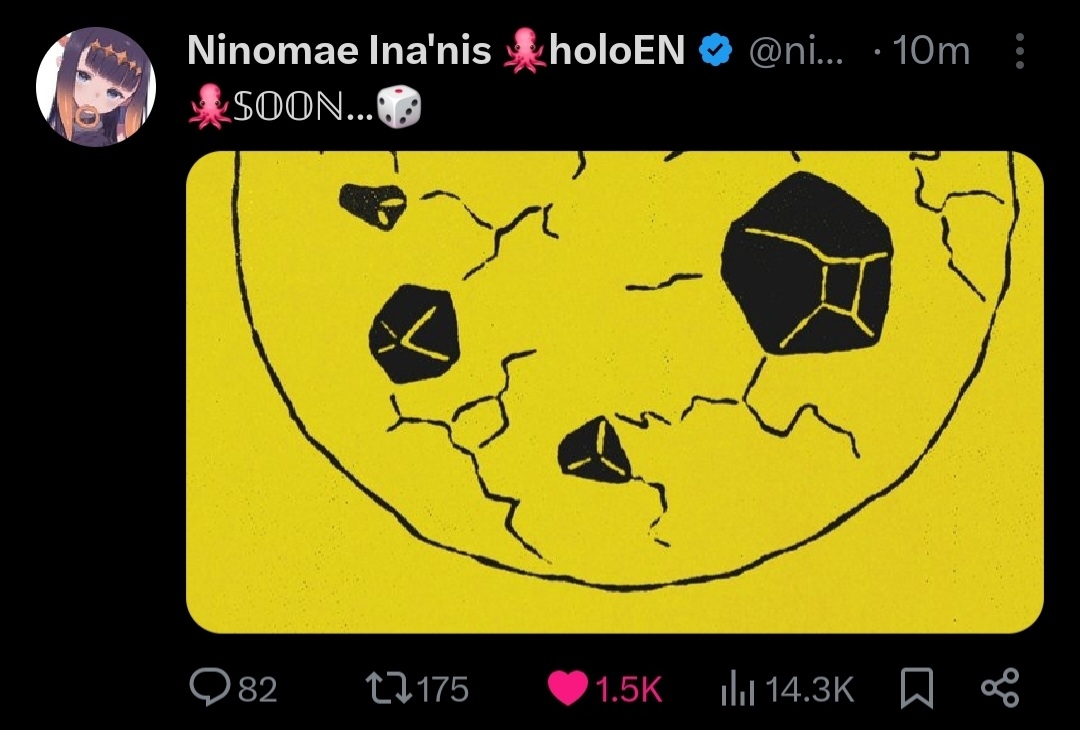This screenshot has width=1080, height=730.
Task: Click the 175 retweet count
Action: click(443, 689)
